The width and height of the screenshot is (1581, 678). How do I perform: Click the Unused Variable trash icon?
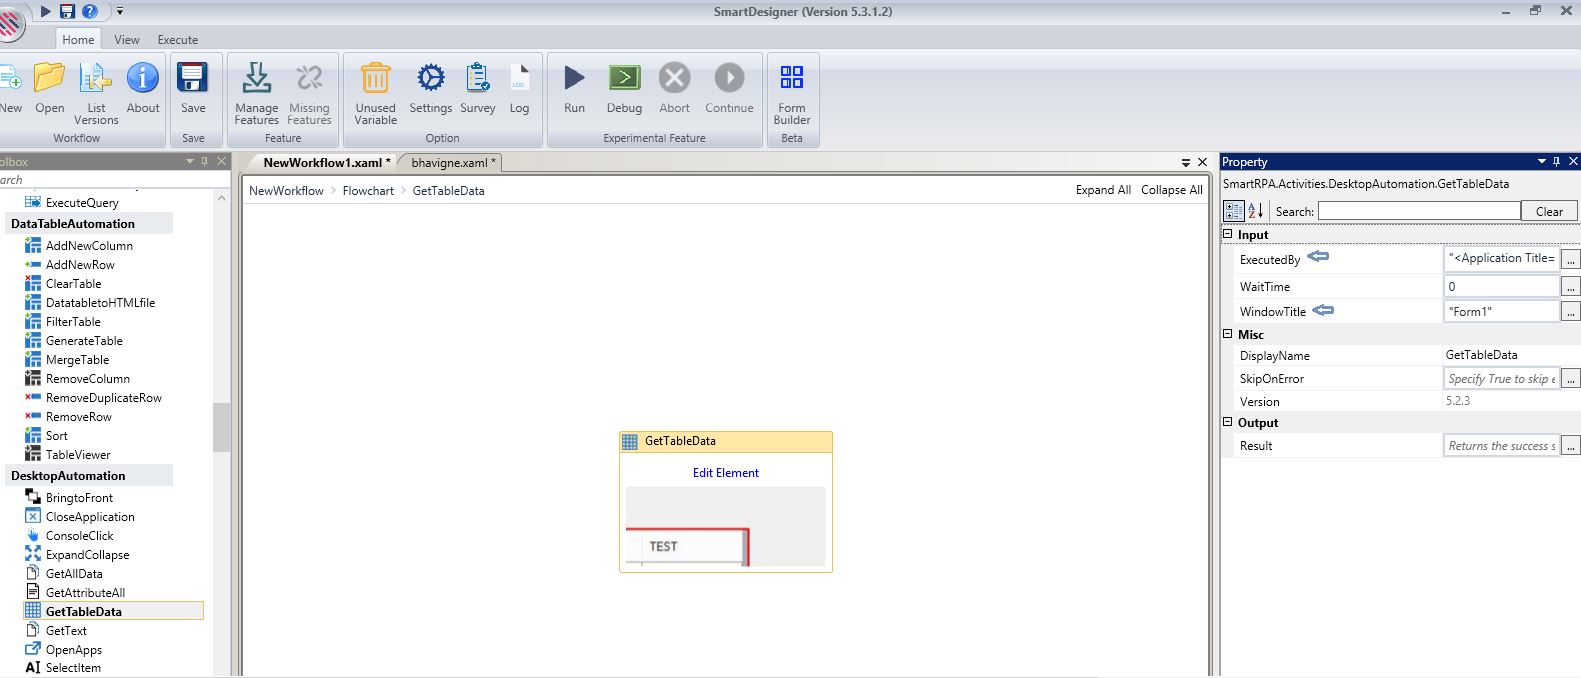pyautogui.click(x=375, y=78)
